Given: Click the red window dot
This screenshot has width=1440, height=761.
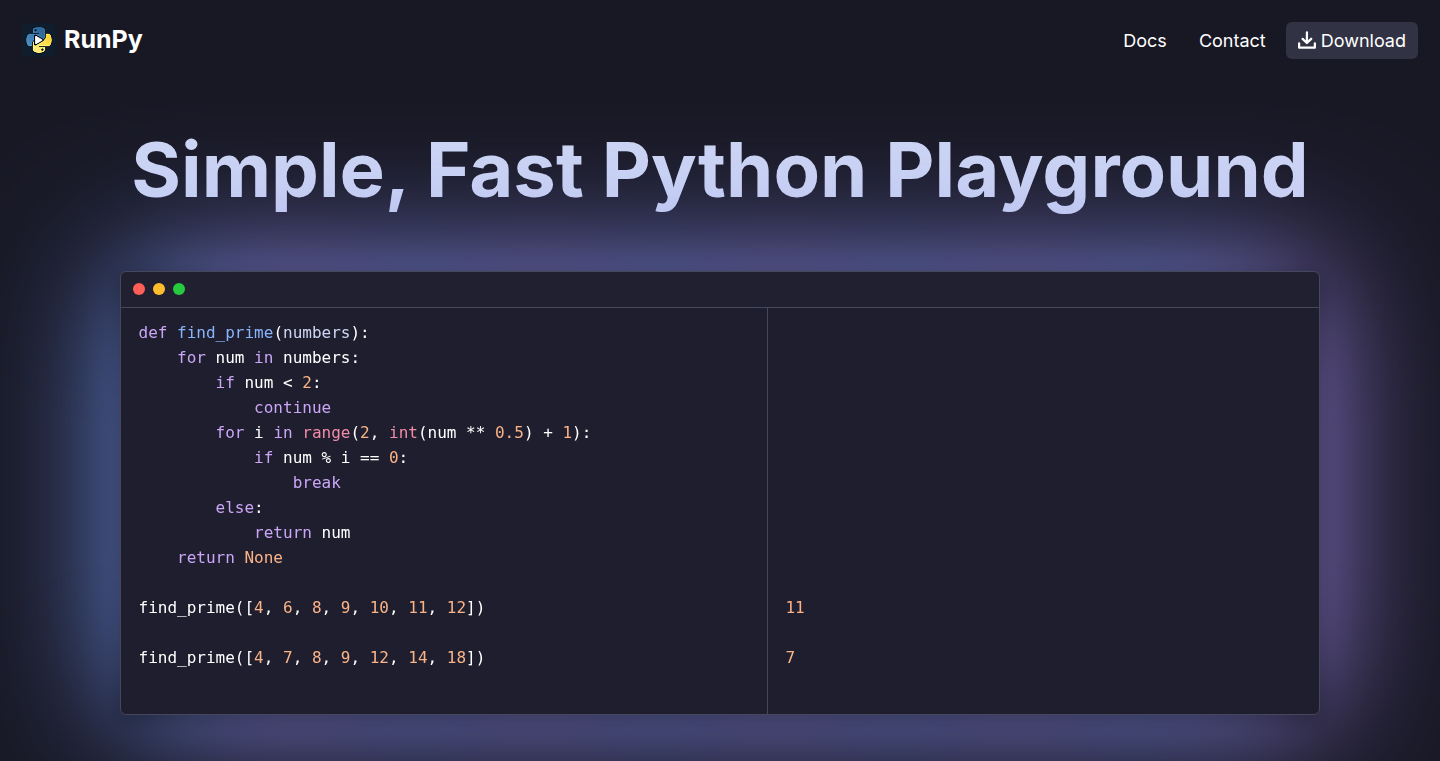Looking at the screenshot, I should 139,289.
